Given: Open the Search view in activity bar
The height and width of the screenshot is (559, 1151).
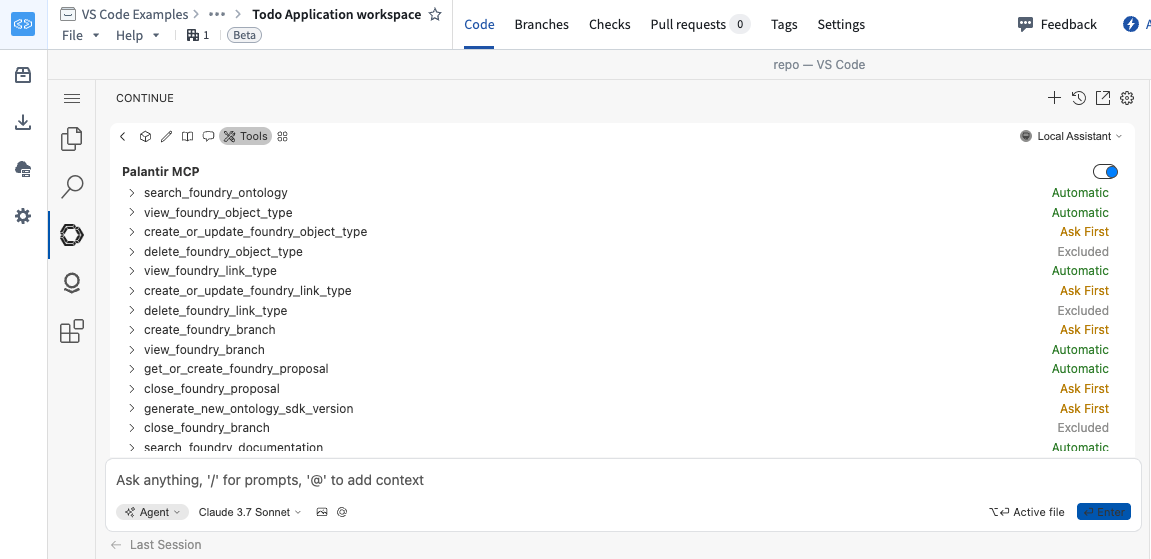Looking at the screenshot, I should click(x=72, y=186).
